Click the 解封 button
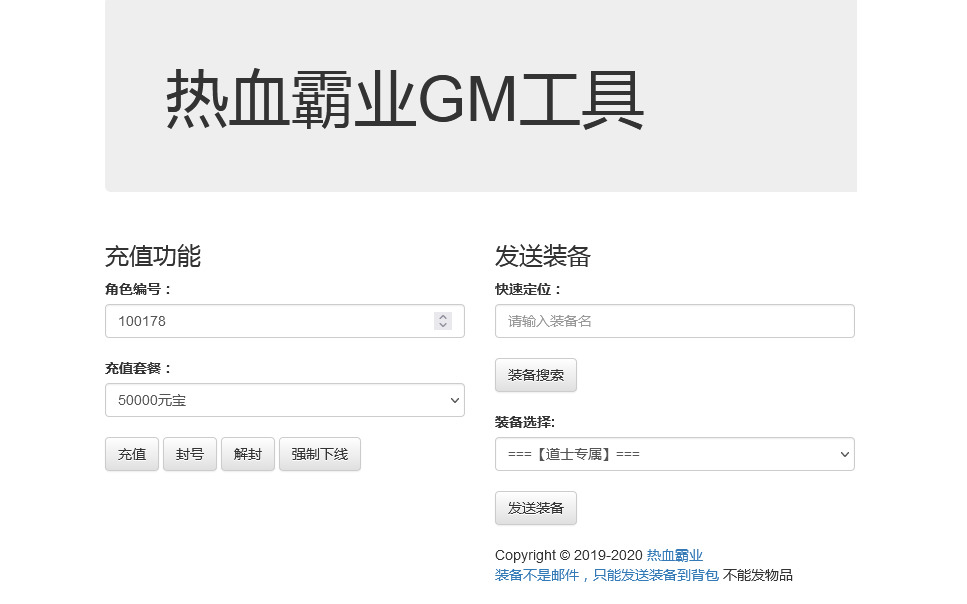This screenshot has width=967, height=604. click(x=248, y=454)
